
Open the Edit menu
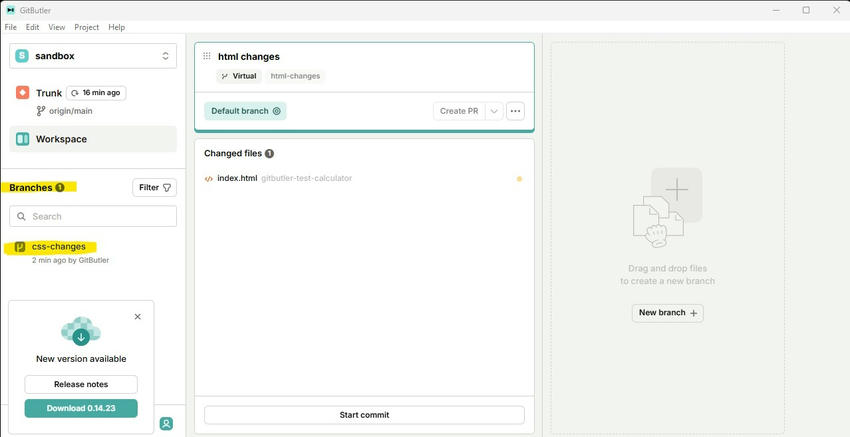tap(32, 27)
